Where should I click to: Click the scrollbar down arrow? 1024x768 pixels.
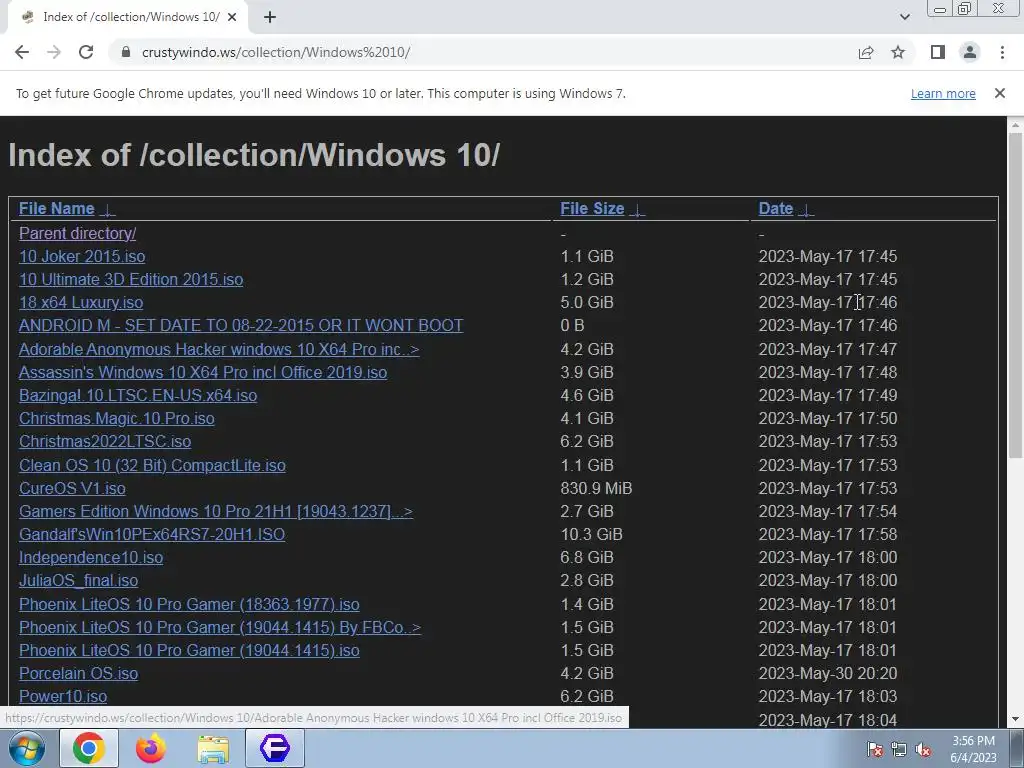pos(1015,719)
